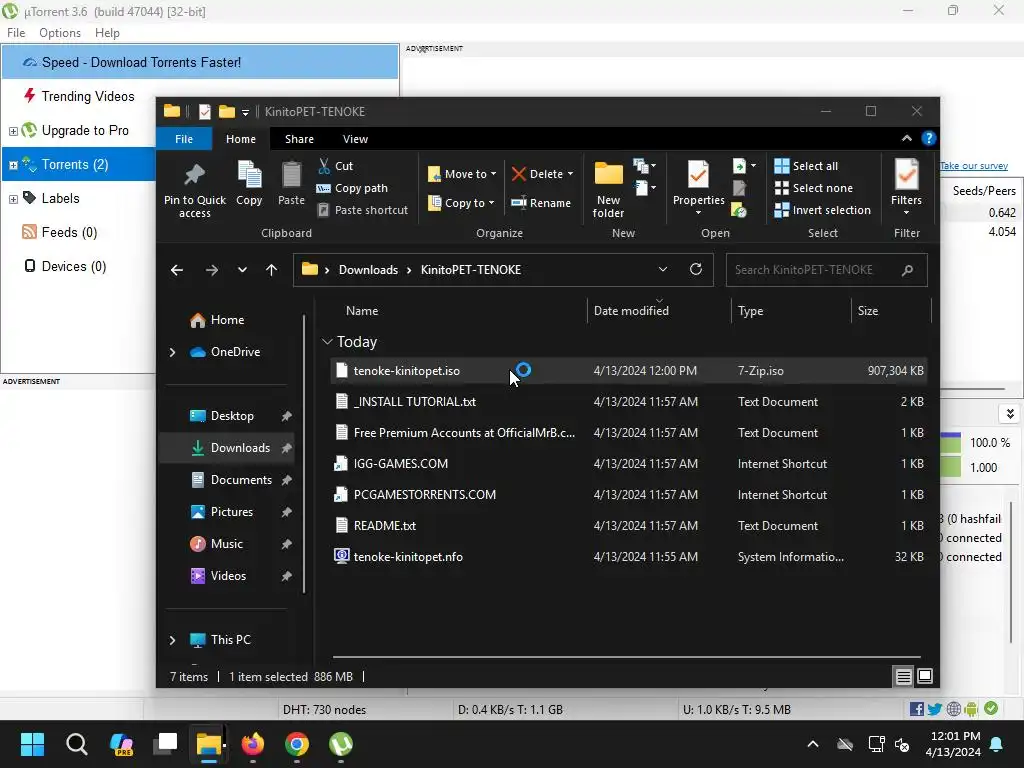Switch to details view layout icon
This screenshot has height=768, width=1024.
coord(903,677)
